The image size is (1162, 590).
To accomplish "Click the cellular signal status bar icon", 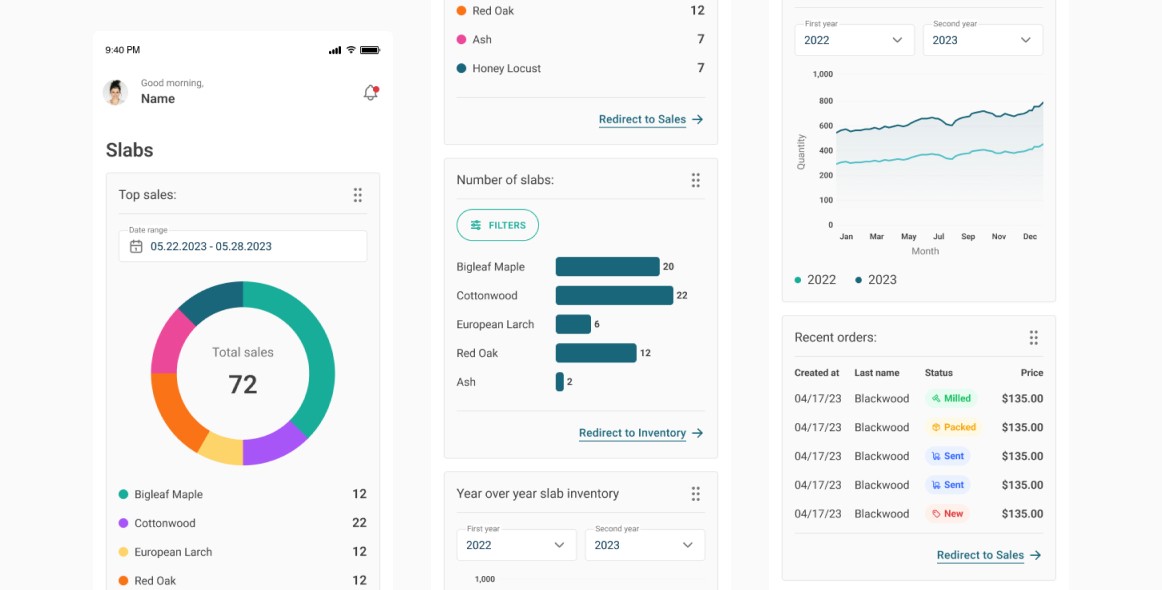I will [335, 50].
